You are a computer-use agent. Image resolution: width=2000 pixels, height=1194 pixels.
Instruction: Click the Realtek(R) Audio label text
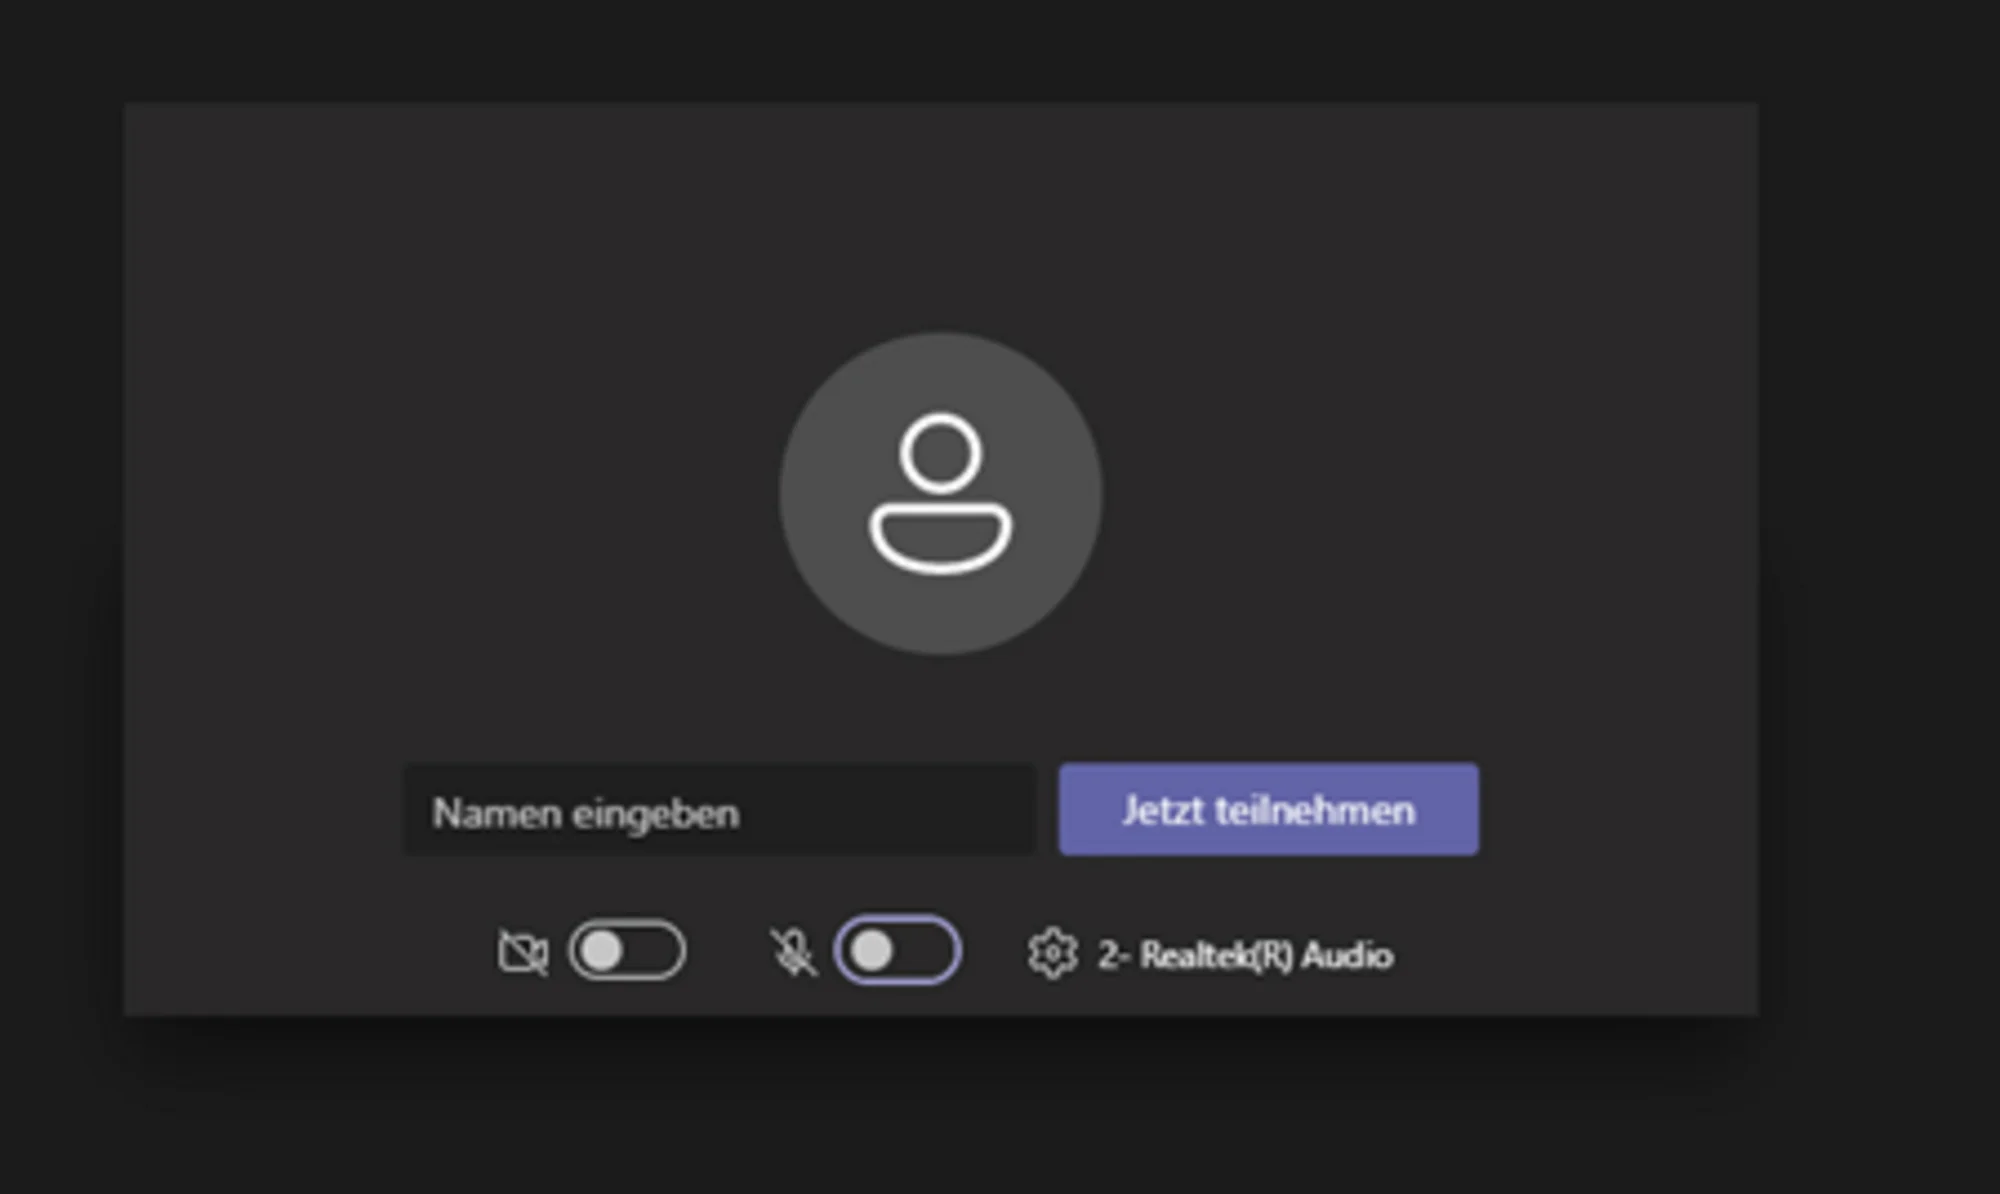click(1266, 955)
